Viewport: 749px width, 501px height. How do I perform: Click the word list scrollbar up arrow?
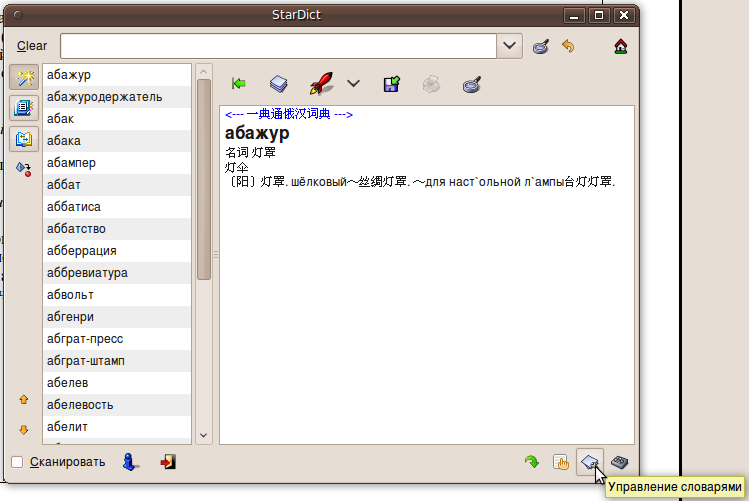203,72
